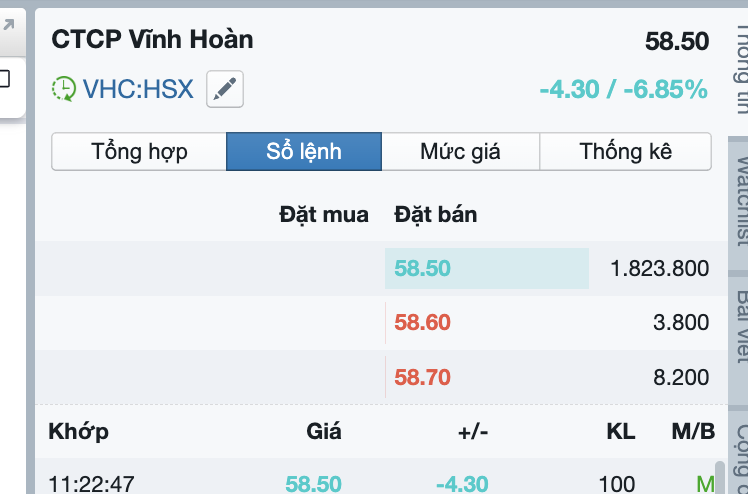
Task: Click the 1.823.800 ask volume
Action: 659,268
